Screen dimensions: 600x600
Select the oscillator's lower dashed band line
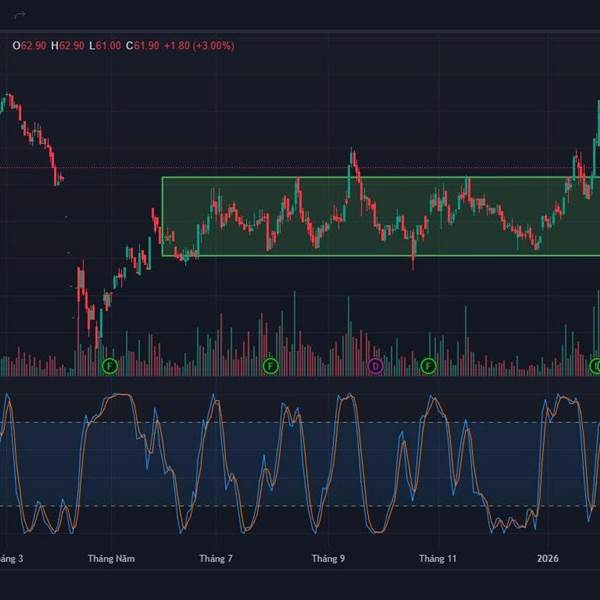(300, 505)
